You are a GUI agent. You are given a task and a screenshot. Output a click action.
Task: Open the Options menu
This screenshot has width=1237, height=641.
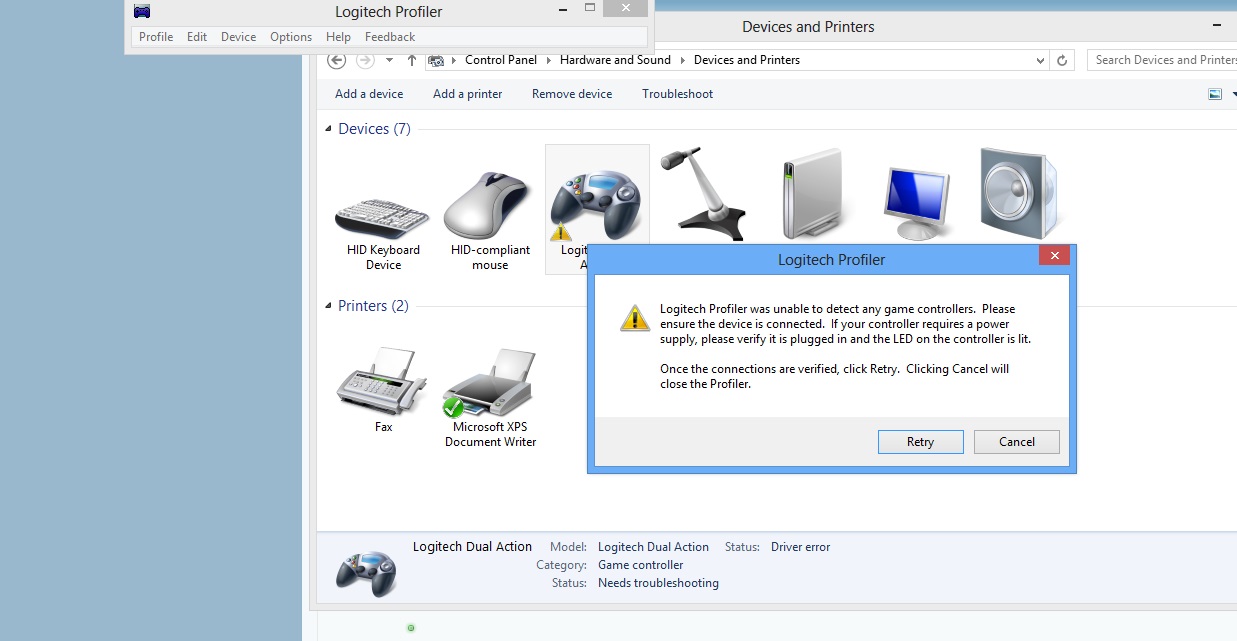click(x=291, y=37)
